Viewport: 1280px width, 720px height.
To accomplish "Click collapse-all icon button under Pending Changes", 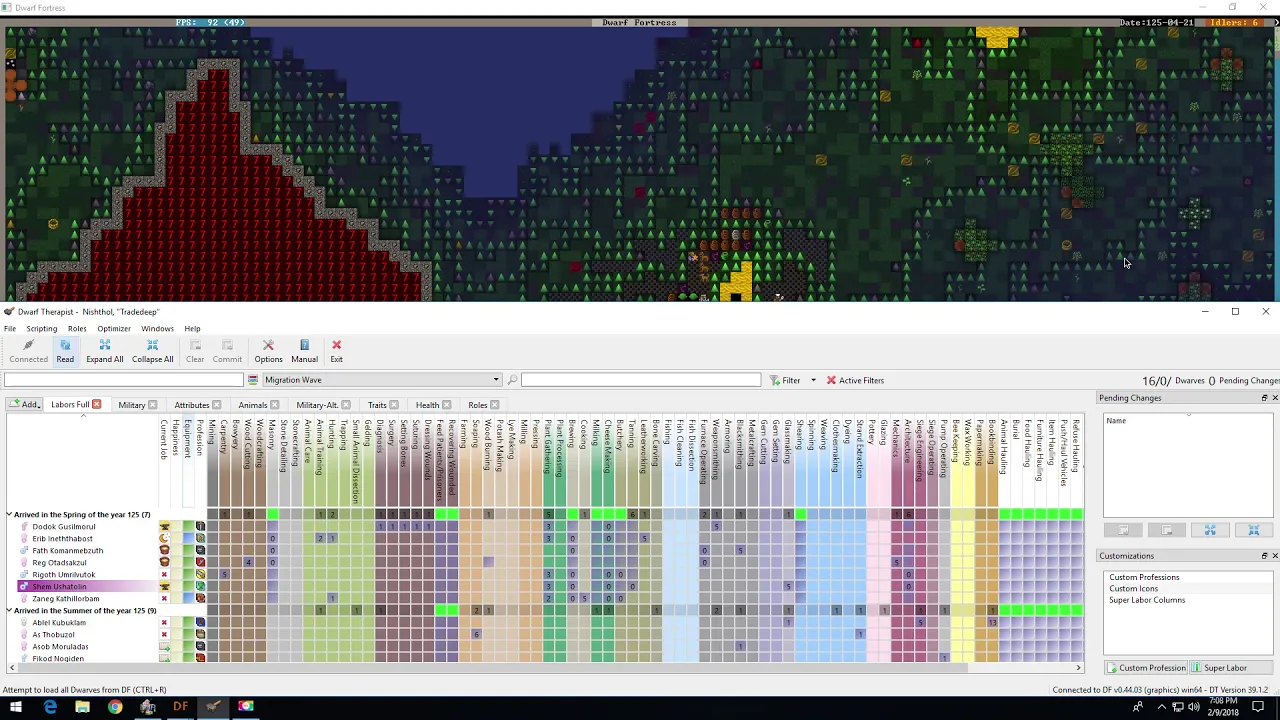I will coord(1253,530).
